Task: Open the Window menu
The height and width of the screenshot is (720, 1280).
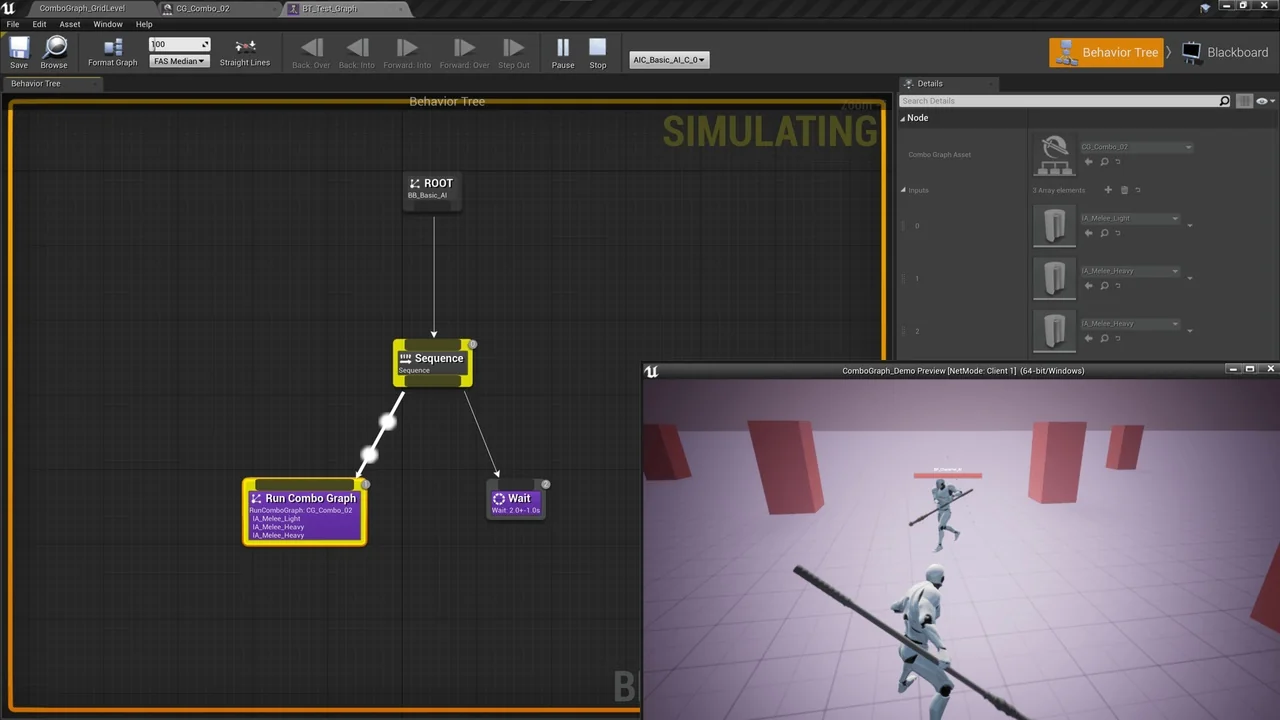Action: (x=108, y=24)
